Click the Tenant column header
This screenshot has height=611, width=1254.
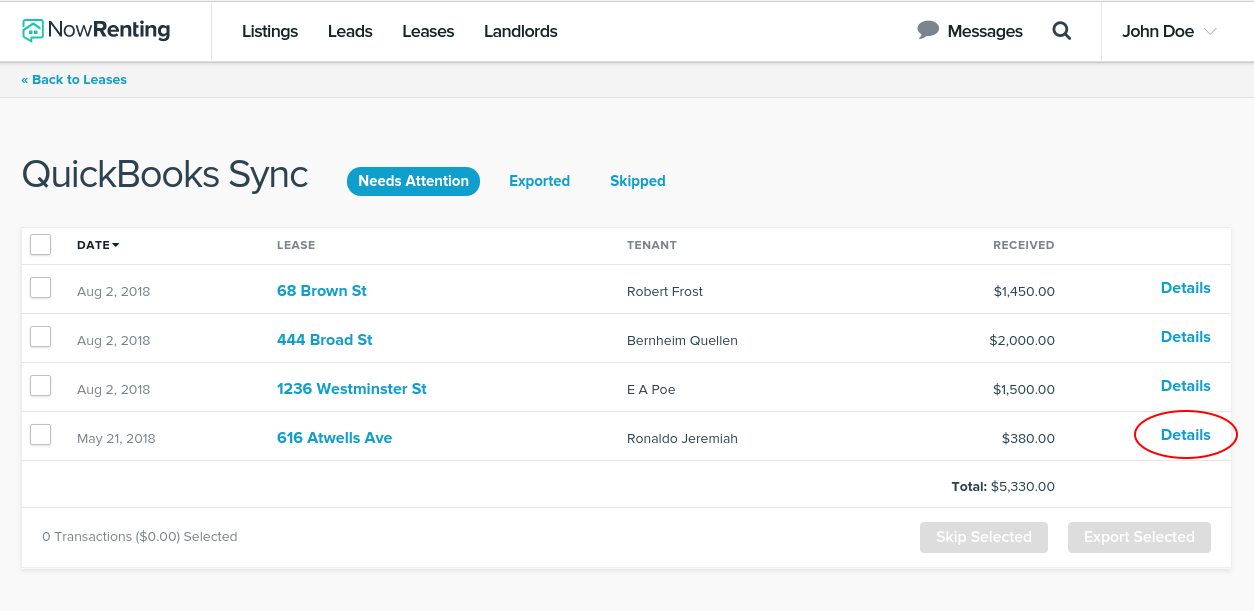[652, 245]
